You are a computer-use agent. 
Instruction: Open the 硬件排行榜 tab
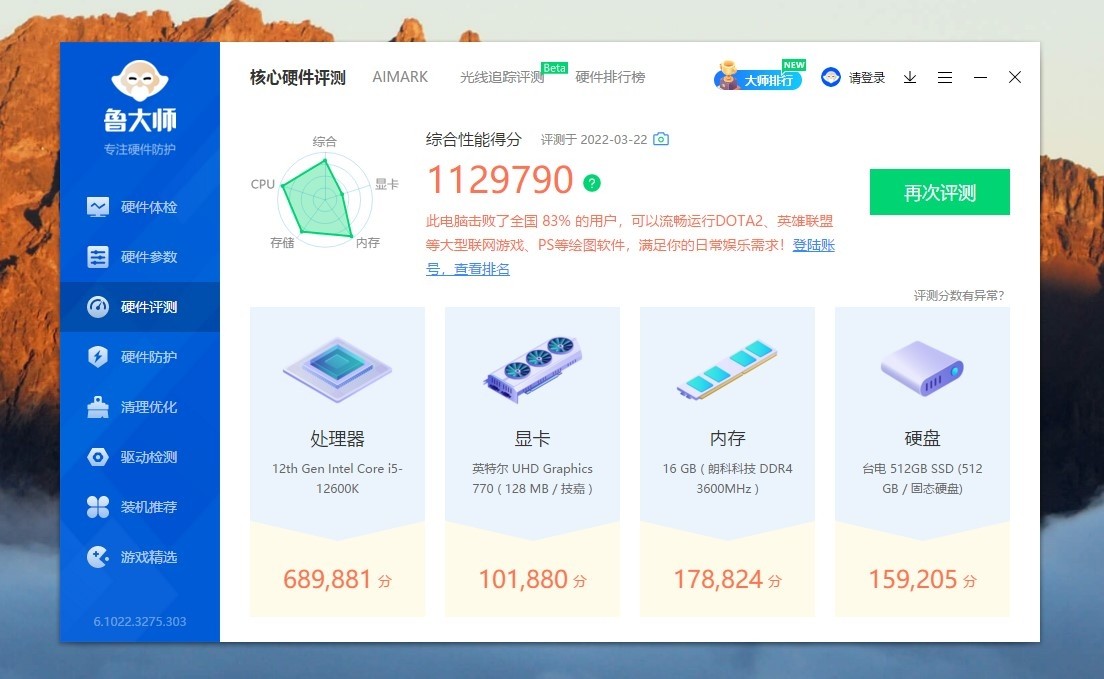tap(611, 77)
